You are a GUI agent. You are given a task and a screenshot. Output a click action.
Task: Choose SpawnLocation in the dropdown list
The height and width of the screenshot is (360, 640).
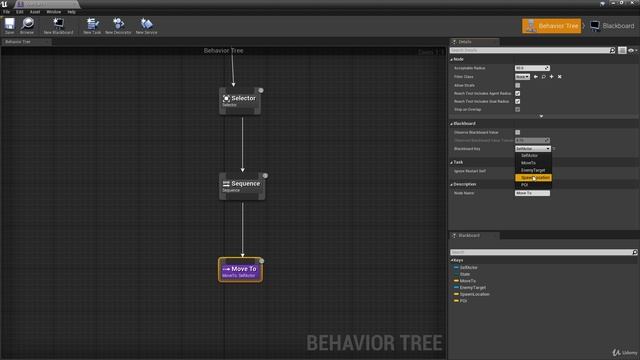(533, 178)
